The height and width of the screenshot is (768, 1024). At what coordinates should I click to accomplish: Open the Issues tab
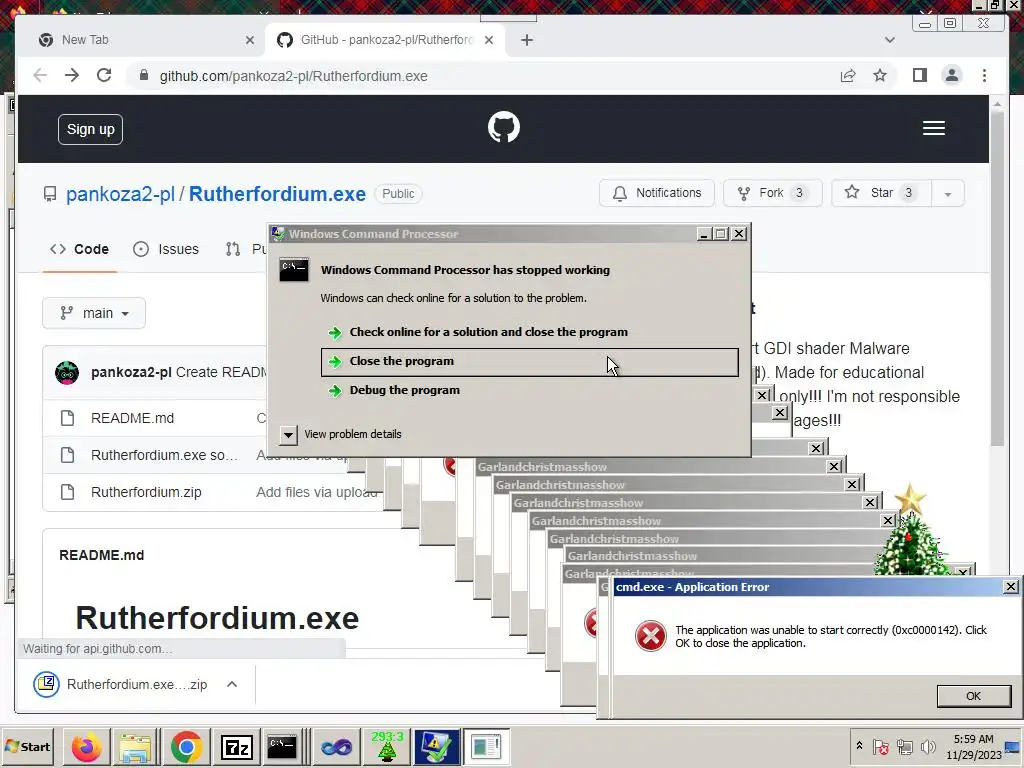[x=166, y=249]
